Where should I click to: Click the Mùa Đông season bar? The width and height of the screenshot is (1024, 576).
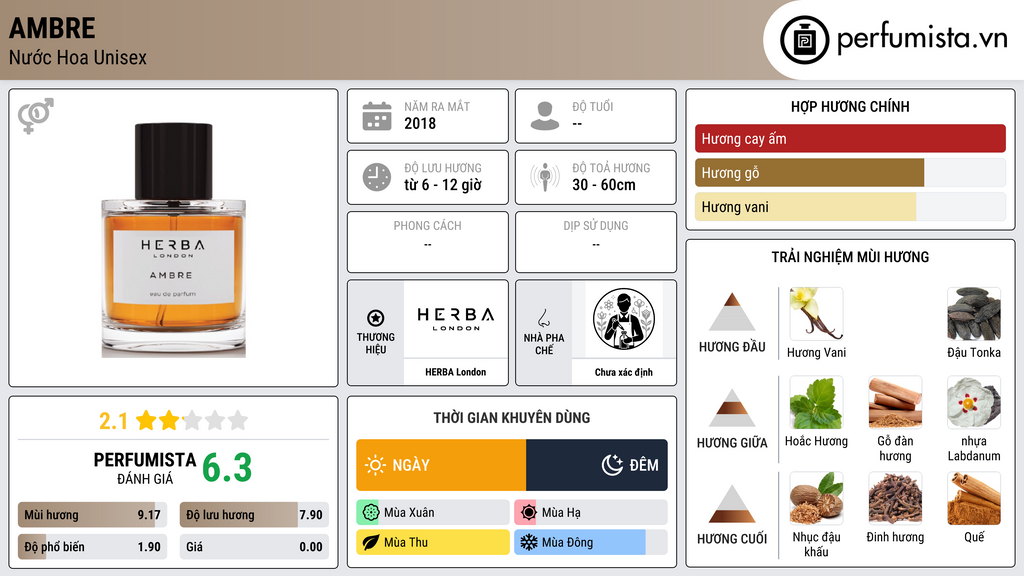click(x=591, y=542)
